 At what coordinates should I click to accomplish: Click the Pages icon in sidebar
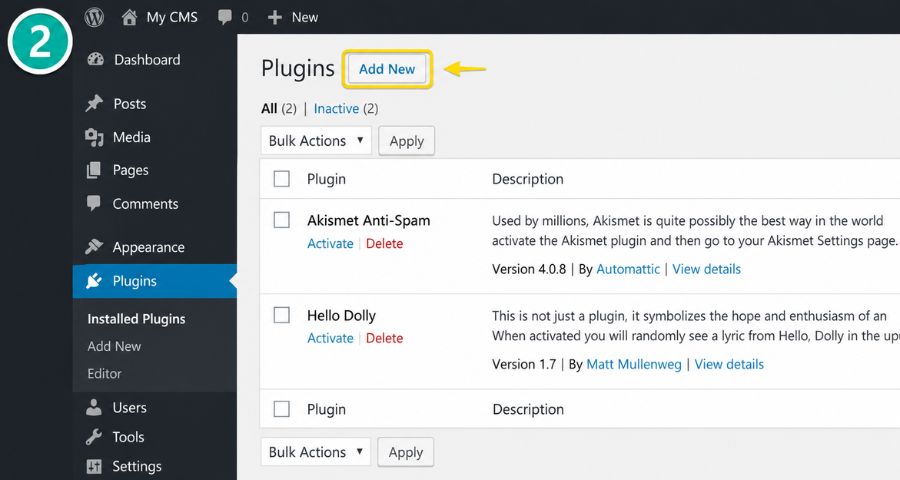94,170
